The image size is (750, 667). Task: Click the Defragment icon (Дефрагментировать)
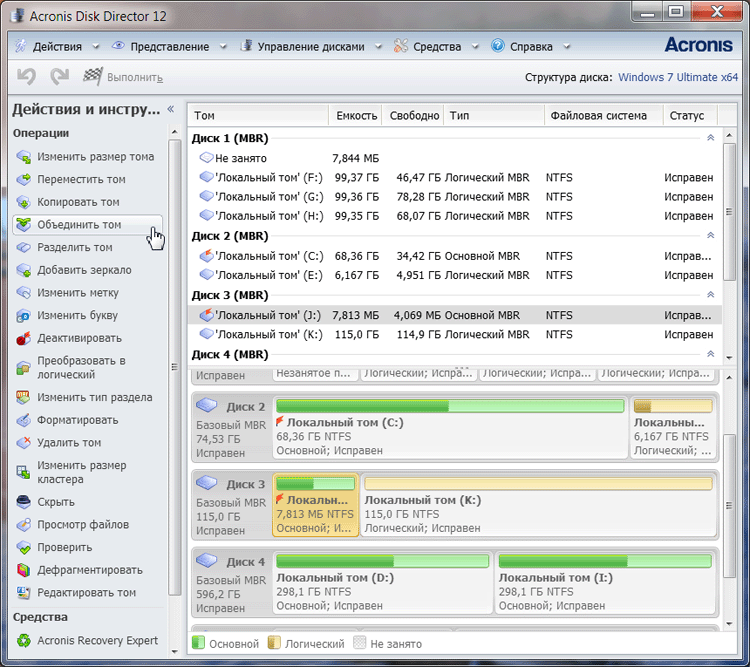point(23,570)
